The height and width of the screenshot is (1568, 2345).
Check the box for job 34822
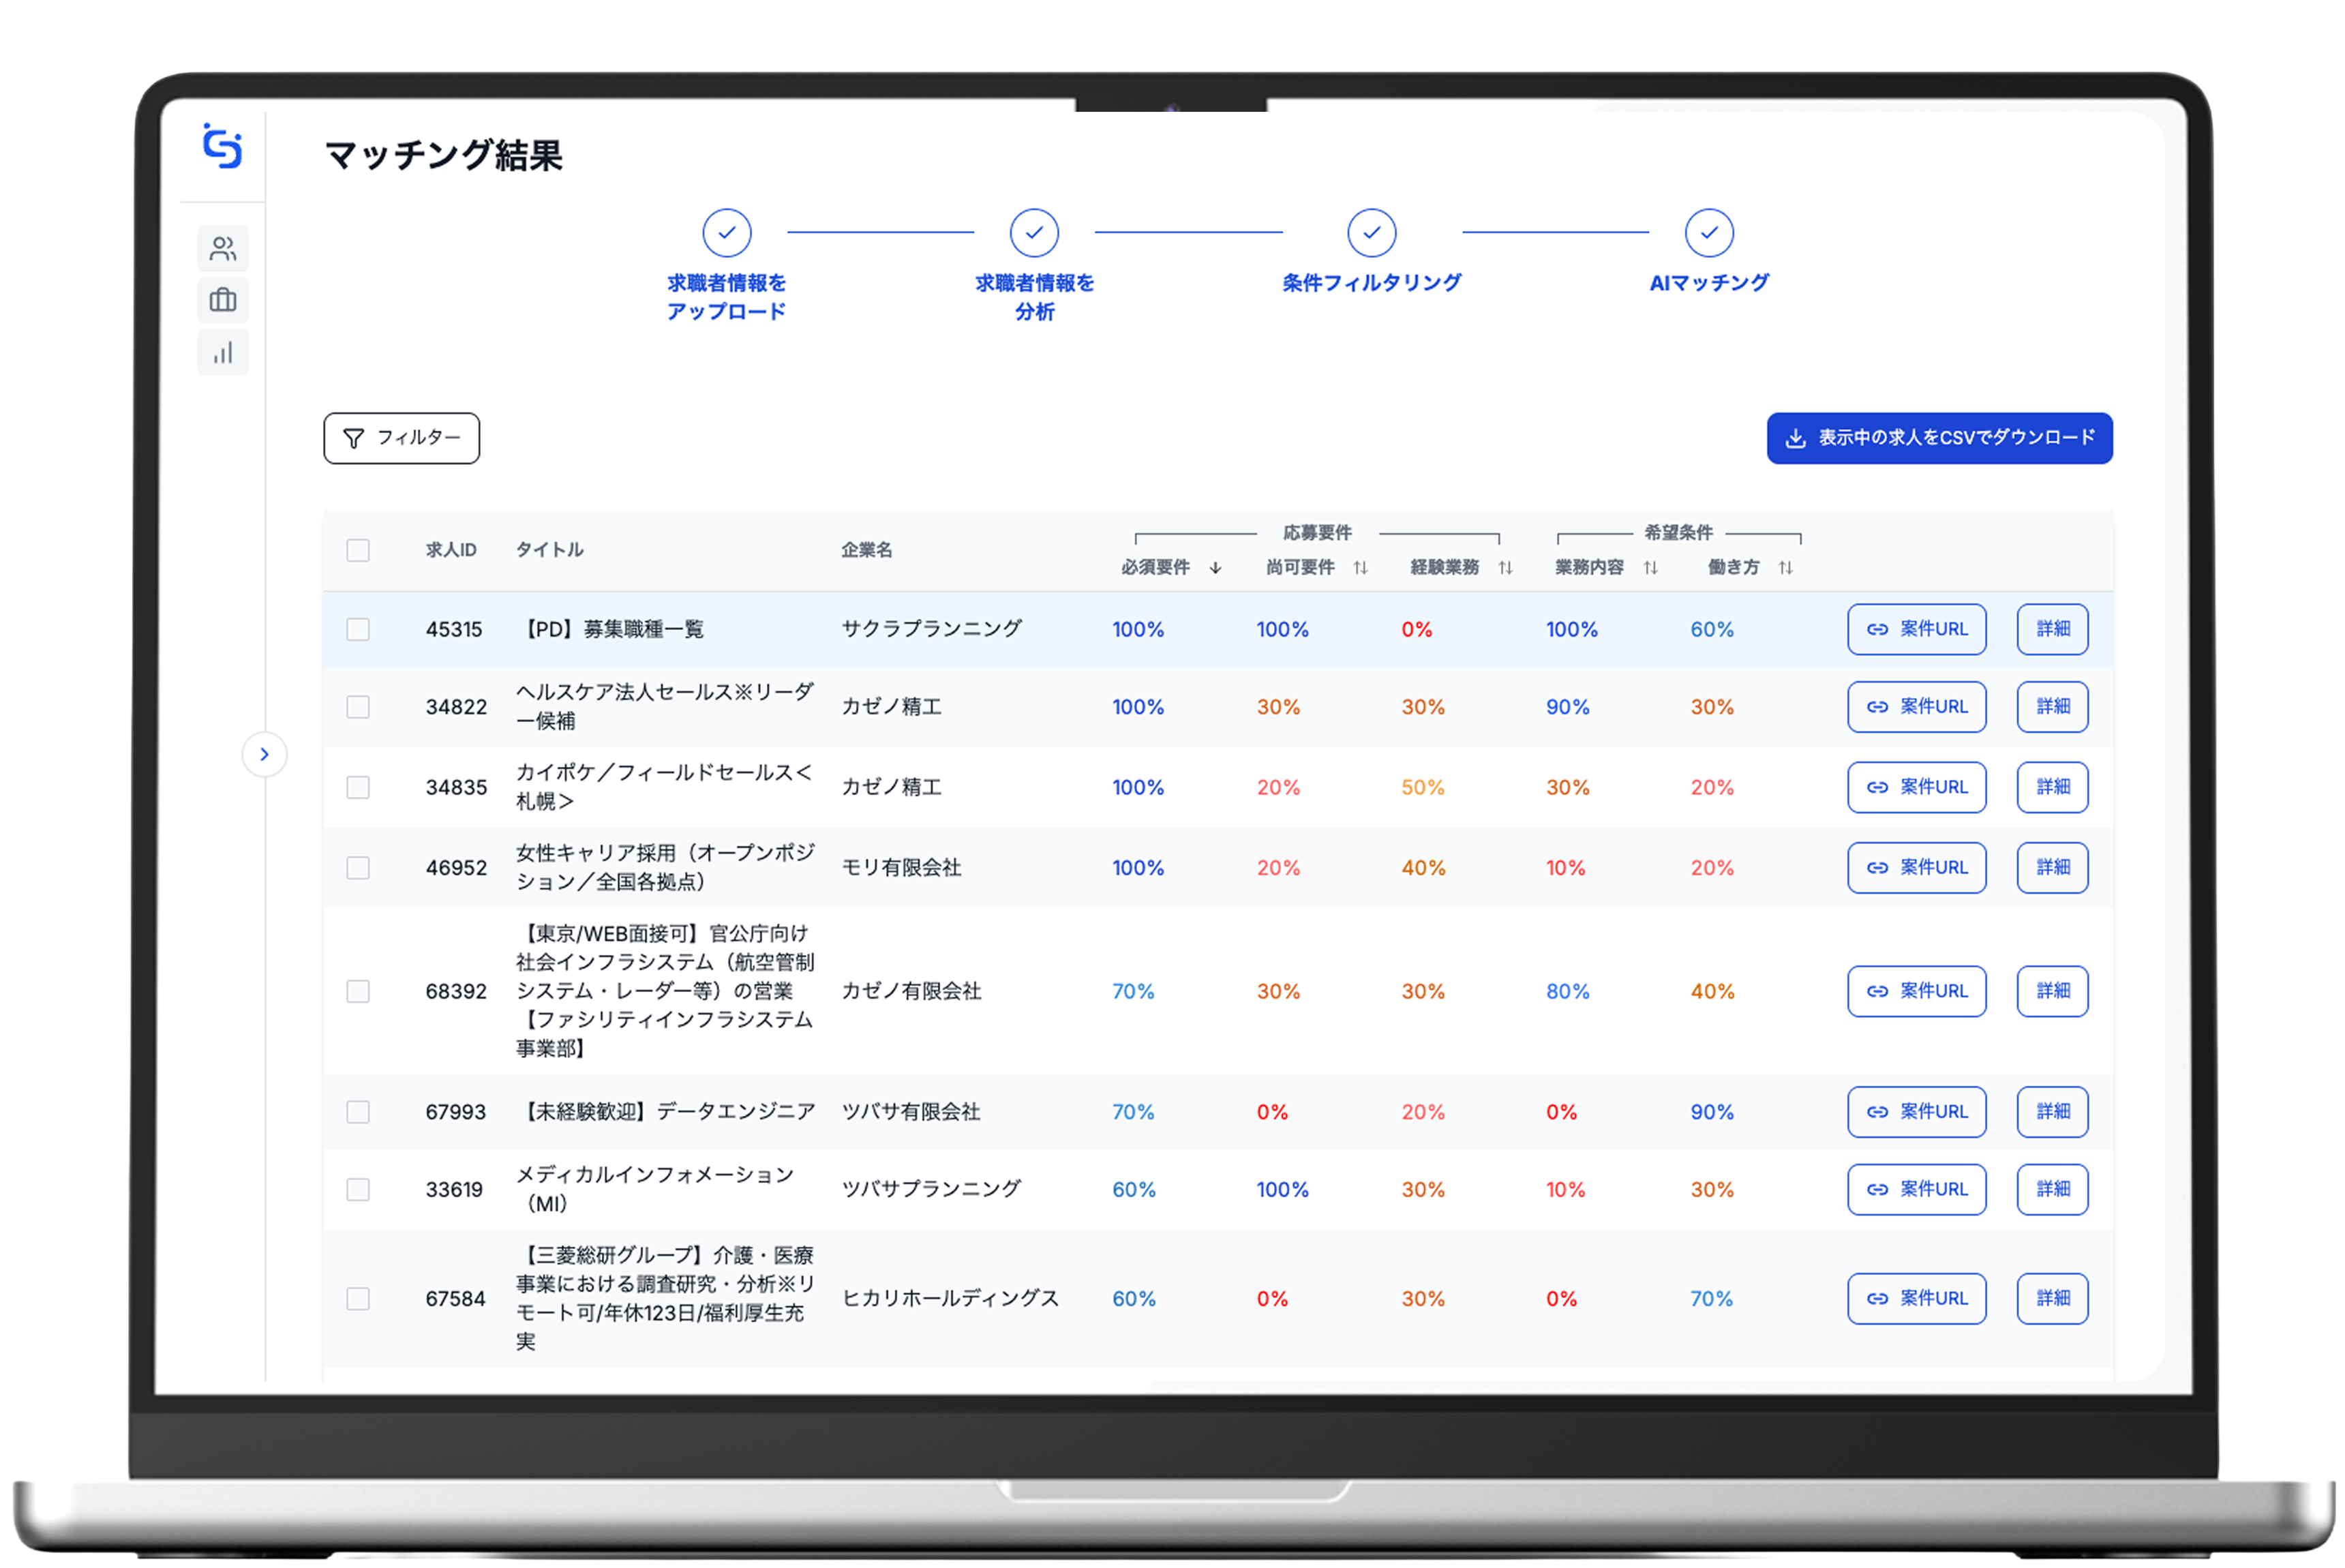pos(358,707)
